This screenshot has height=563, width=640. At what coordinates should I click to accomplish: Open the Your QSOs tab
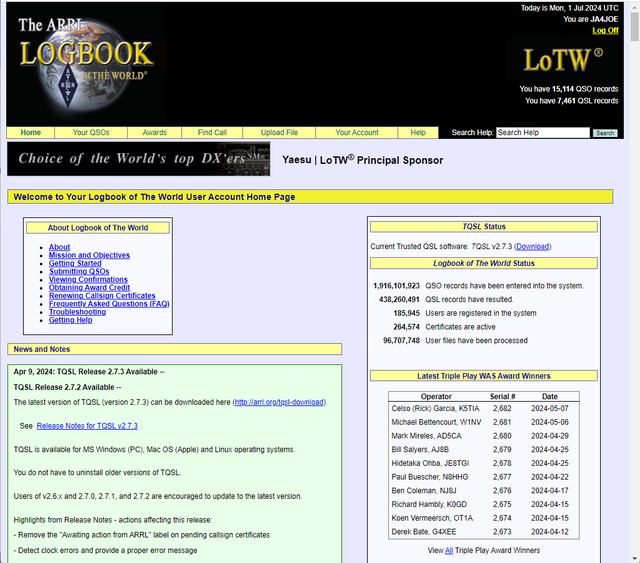(91, 133)
